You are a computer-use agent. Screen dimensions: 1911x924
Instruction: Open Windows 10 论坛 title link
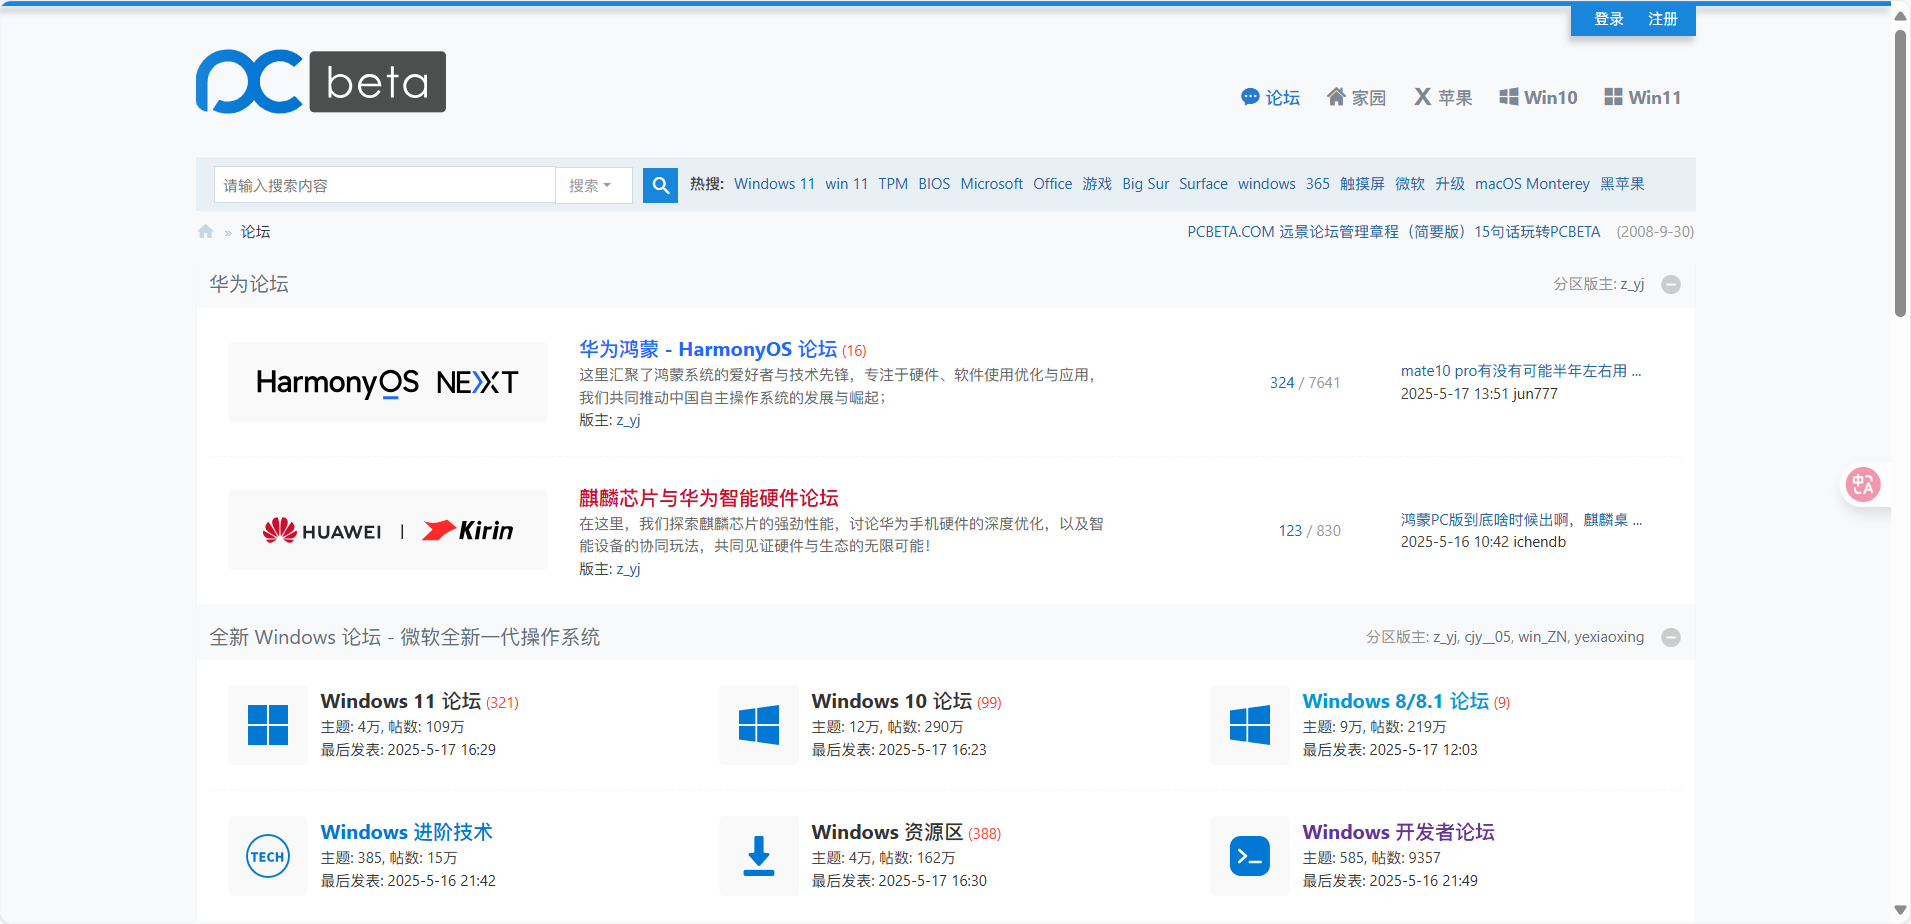click(x=891, y=701)
